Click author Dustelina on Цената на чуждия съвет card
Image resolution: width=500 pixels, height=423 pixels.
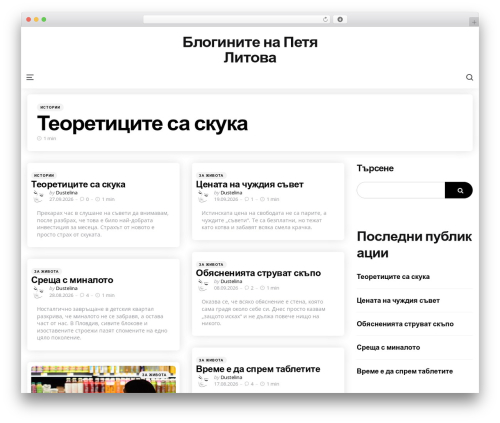point(231,193)
